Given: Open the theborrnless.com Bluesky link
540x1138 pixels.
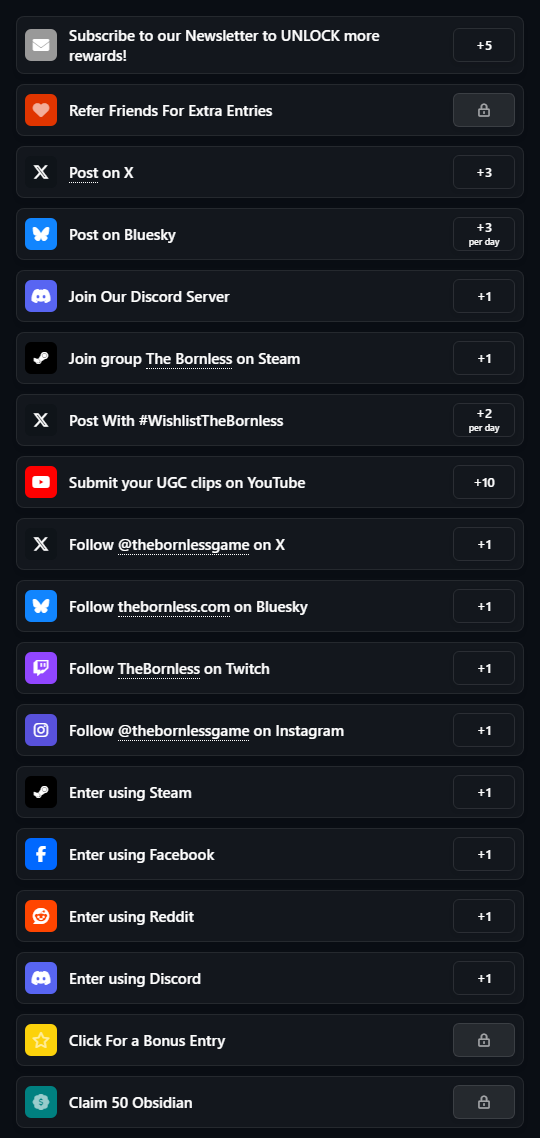Looking at the screenshot, I should pos(174,606).
